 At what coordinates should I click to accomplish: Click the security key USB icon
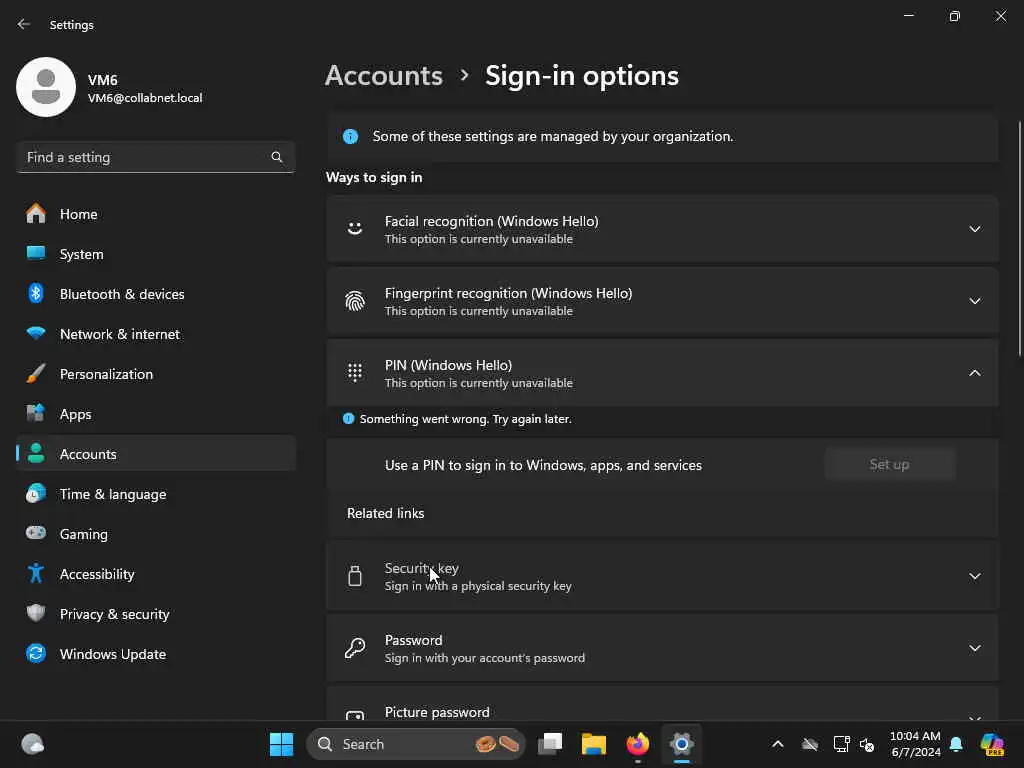(355, 576)
